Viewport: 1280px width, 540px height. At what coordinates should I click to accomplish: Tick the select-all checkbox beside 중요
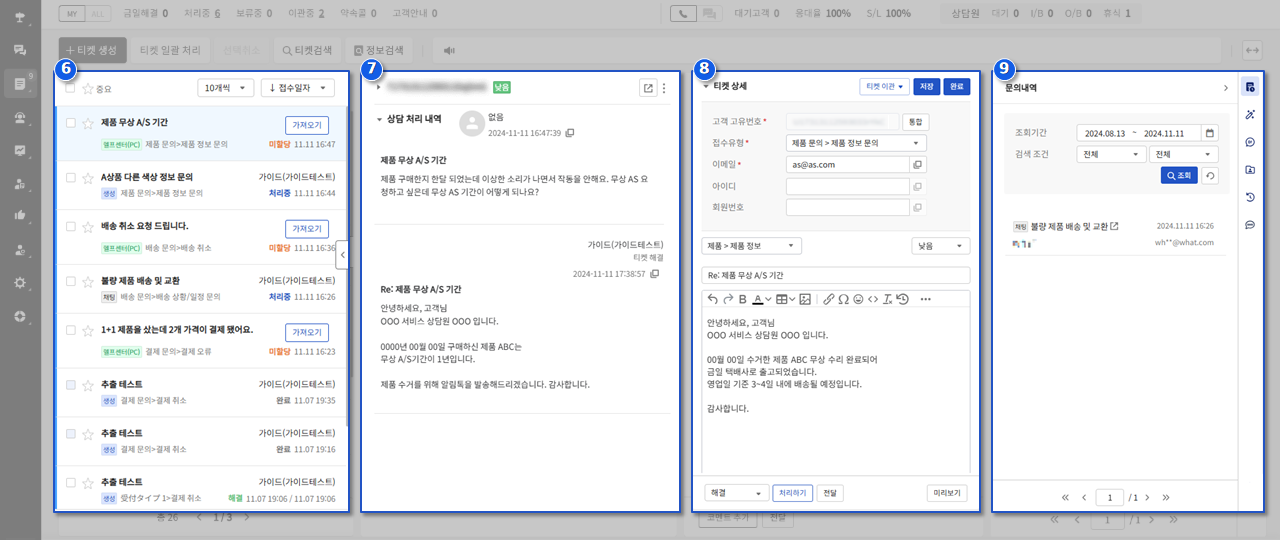(70, 88)
